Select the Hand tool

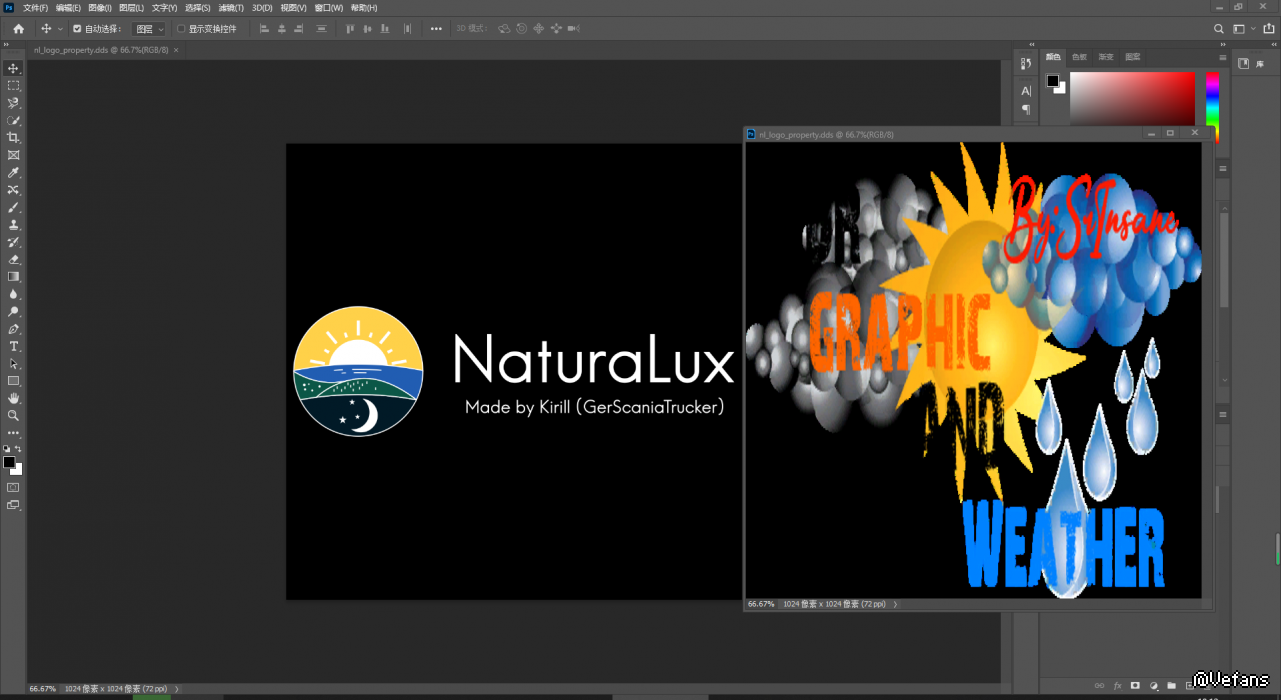point(13,398)
